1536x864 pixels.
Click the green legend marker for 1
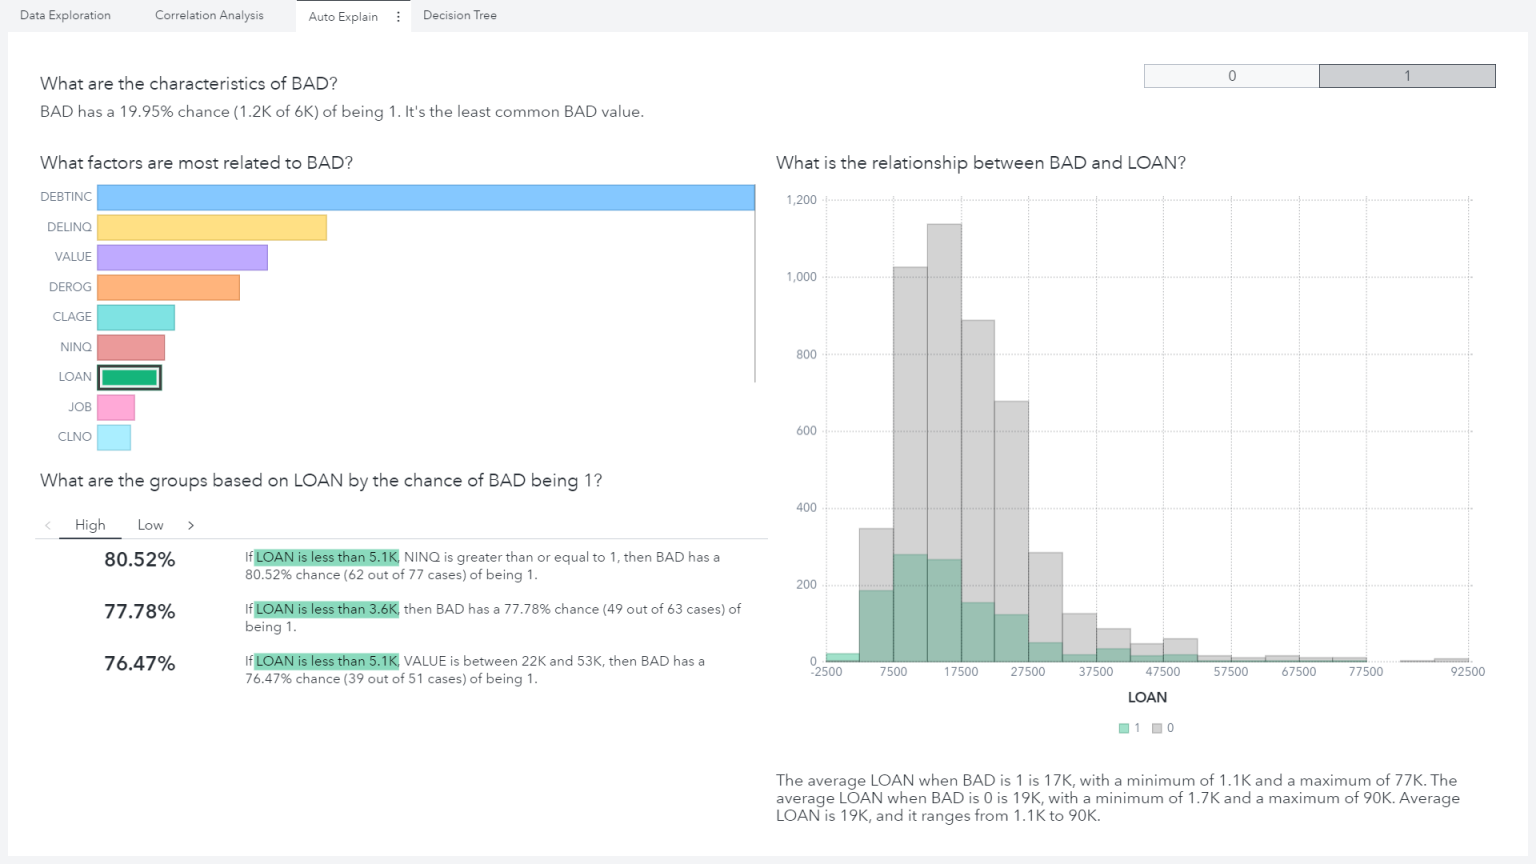(1124, 728)
